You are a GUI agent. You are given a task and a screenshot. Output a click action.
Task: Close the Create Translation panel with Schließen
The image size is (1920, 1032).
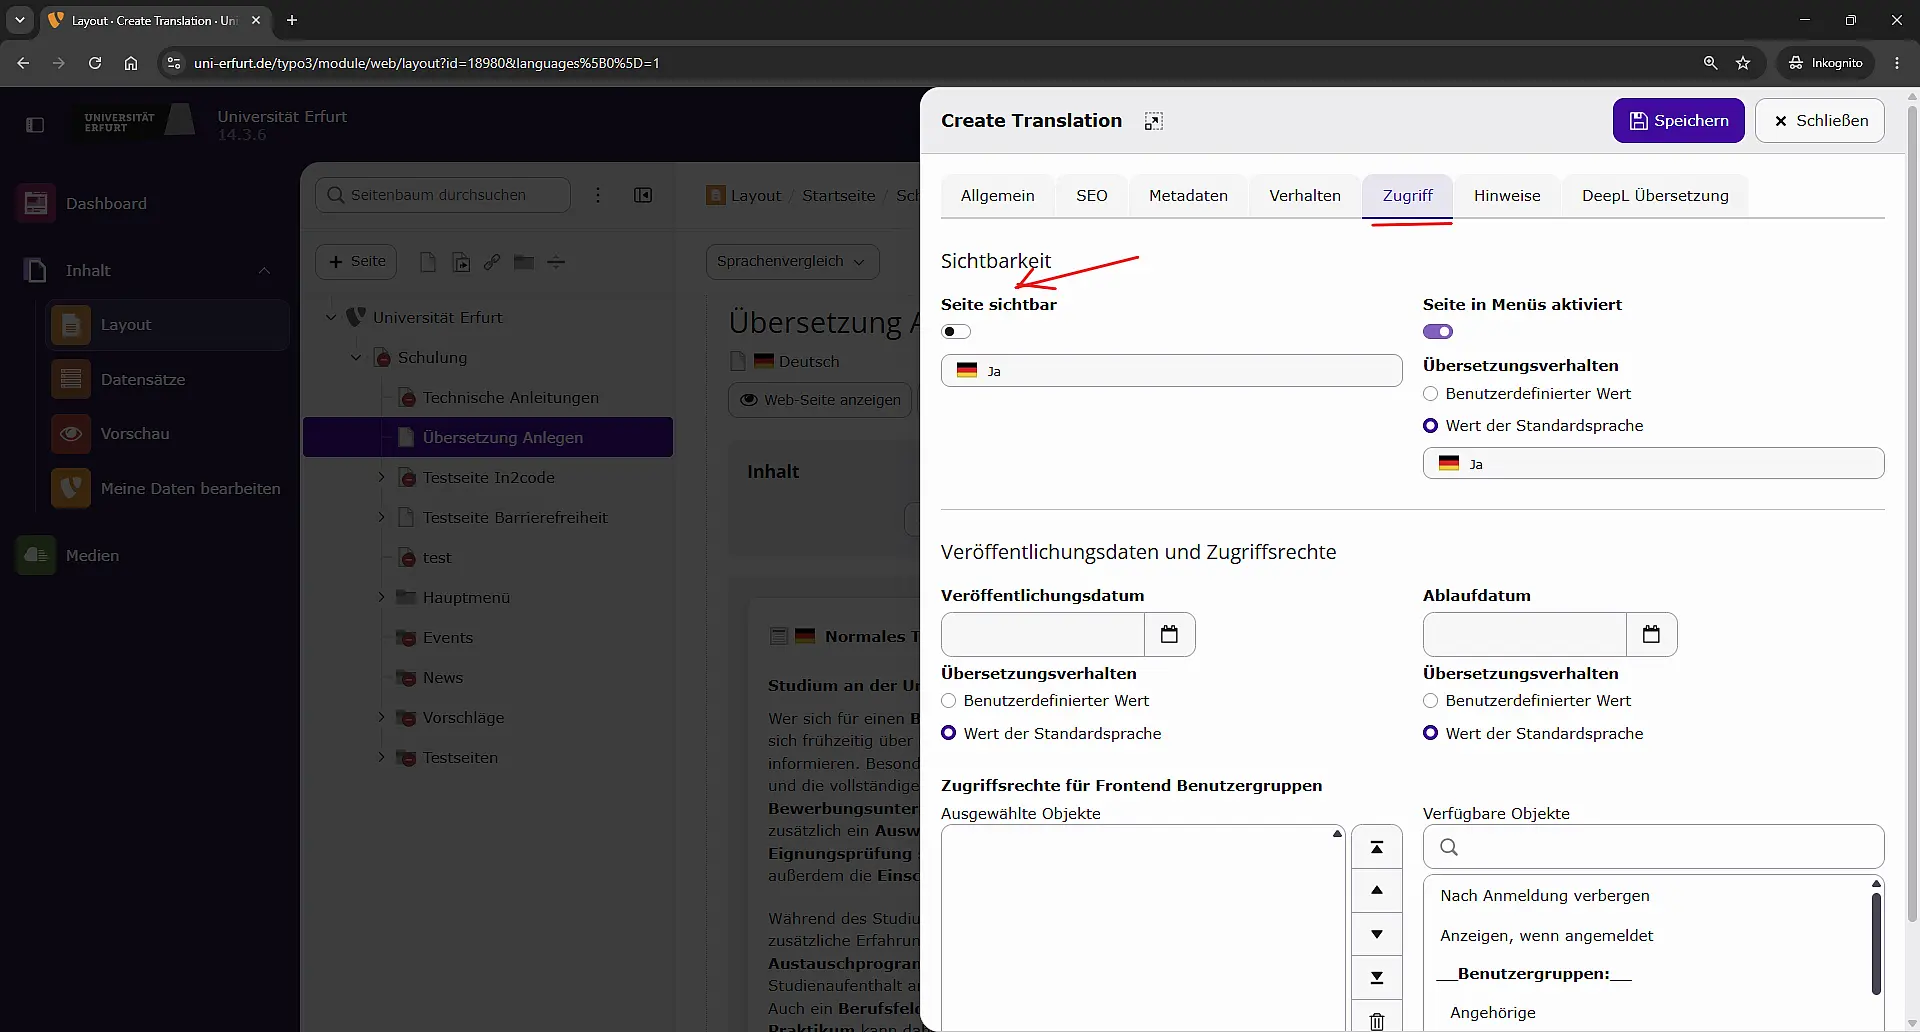(x=1819, y=120)
